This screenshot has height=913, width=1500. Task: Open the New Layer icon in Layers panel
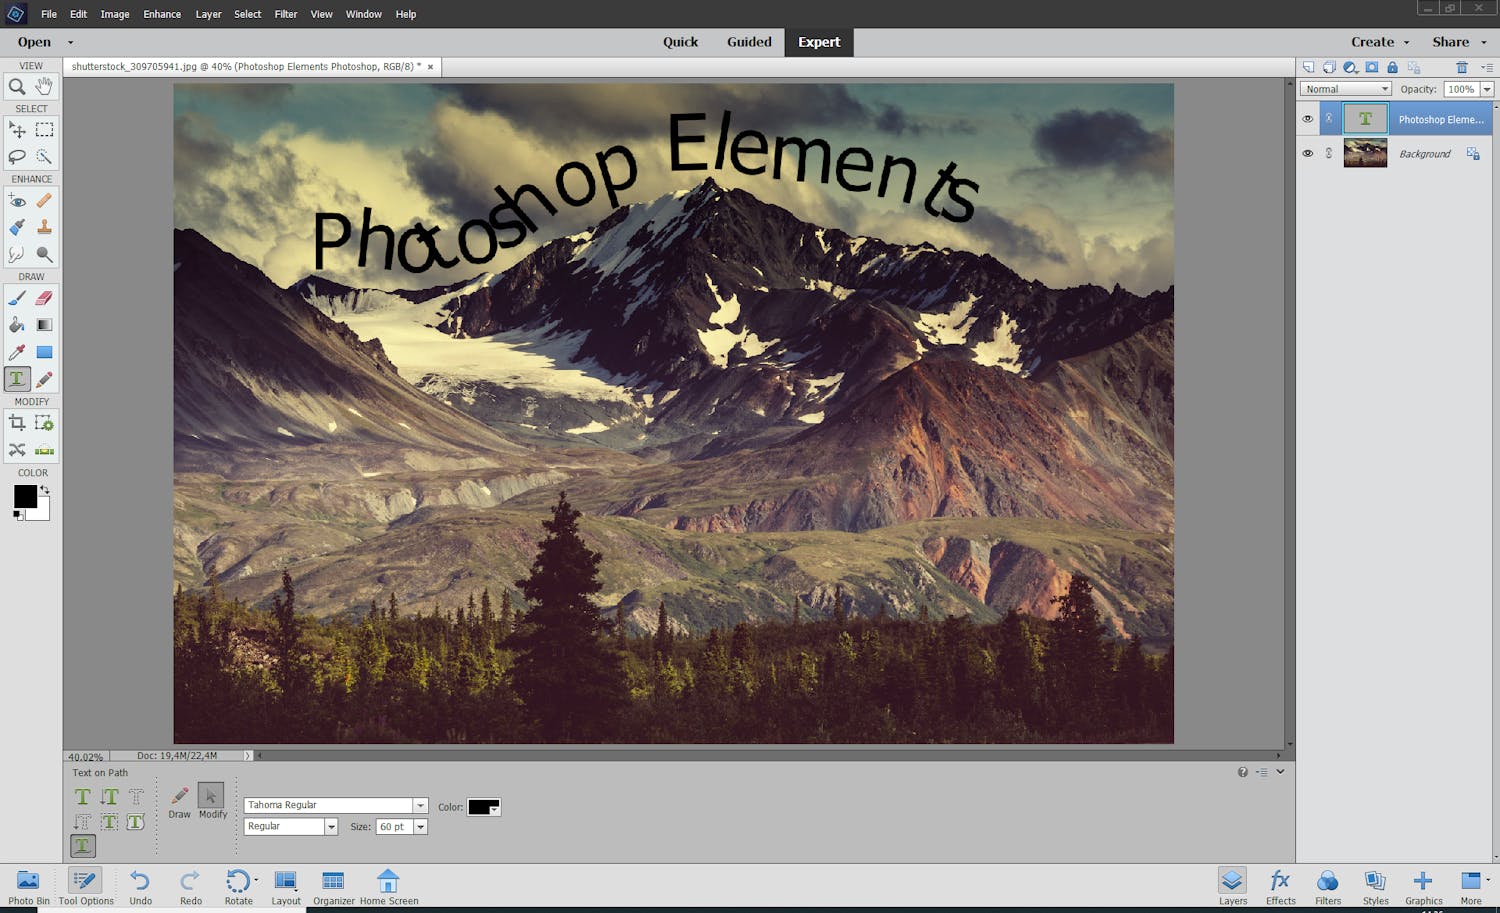[x=1308, y=67]
